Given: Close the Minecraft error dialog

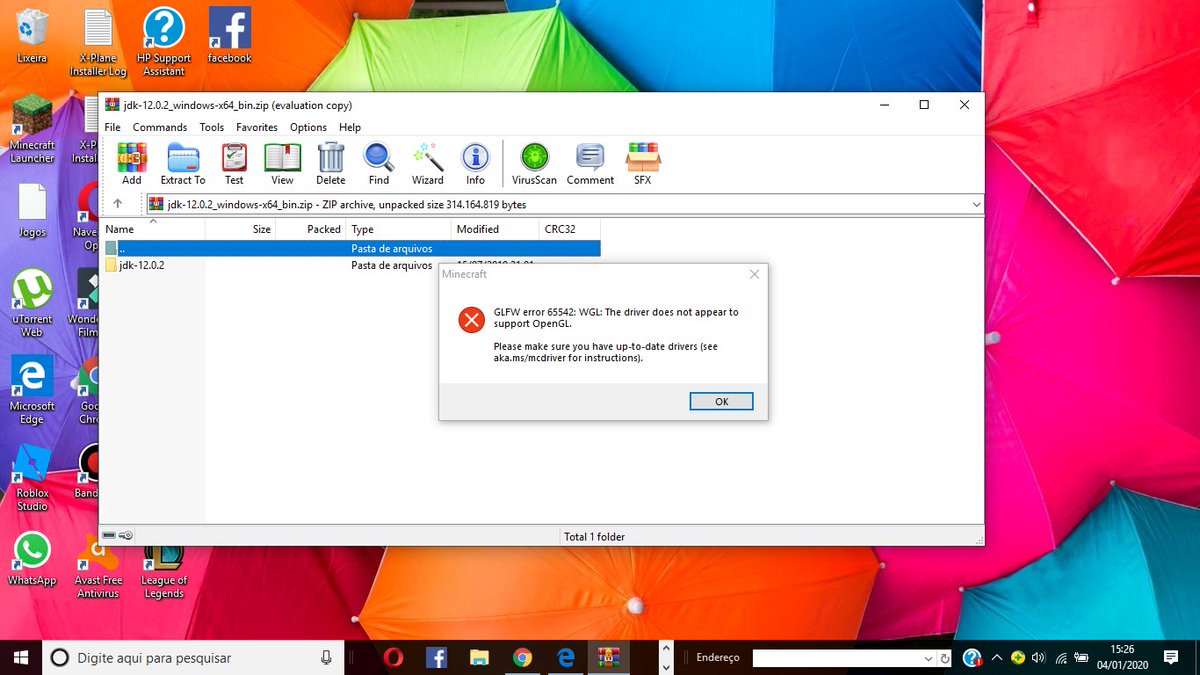Looking at the screenshot, I should [x=754, y=274].
